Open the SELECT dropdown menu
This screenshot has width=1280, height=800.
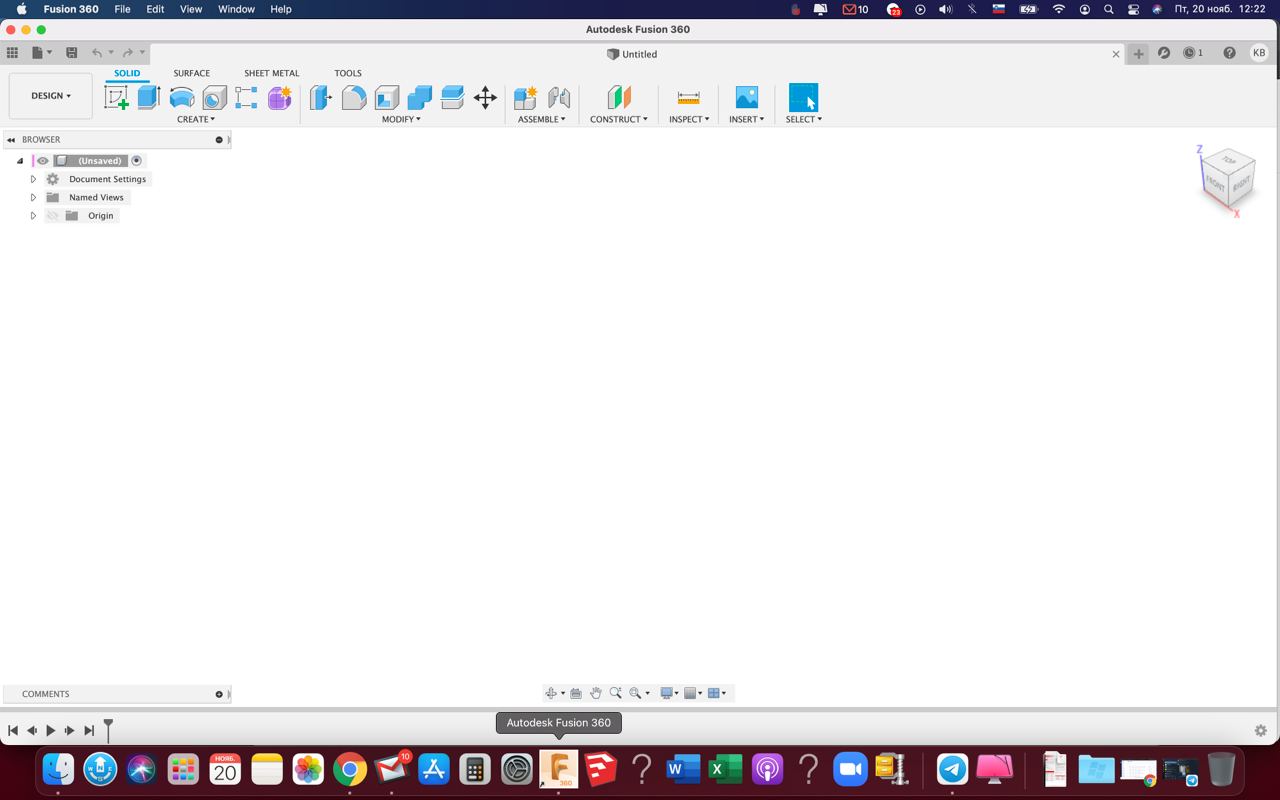click(x=804, y=119)
